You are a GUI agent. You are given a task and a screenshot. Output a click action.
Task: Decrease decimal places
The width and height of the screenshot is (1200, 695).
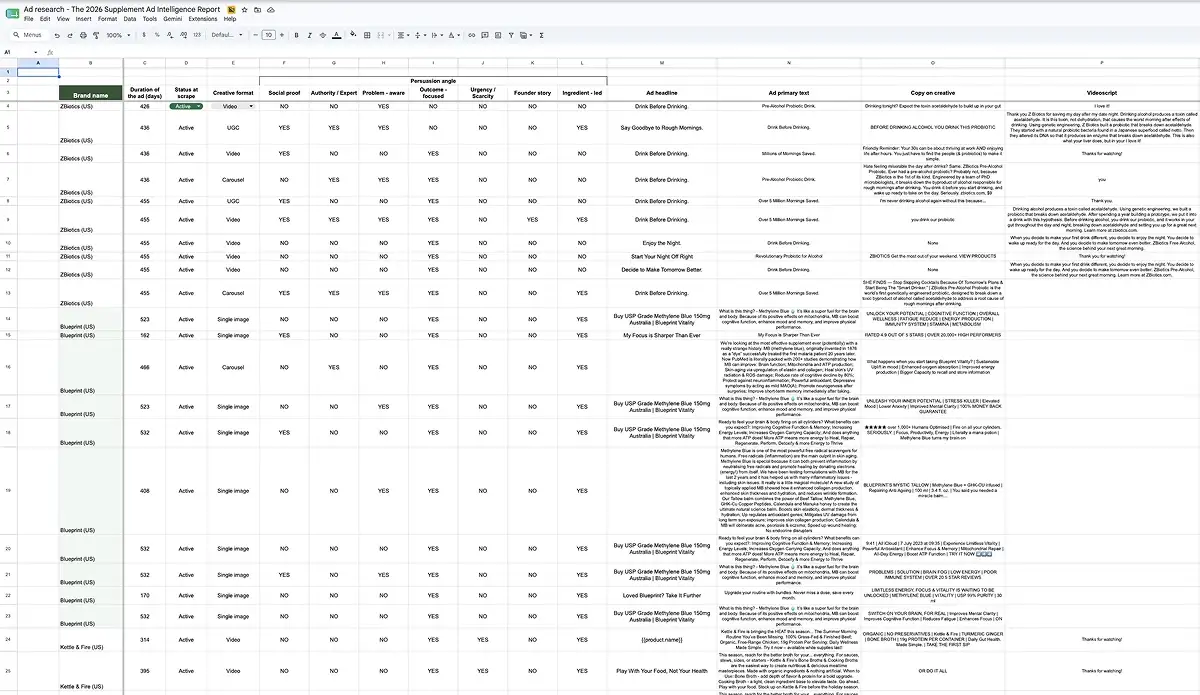[170, 35]
